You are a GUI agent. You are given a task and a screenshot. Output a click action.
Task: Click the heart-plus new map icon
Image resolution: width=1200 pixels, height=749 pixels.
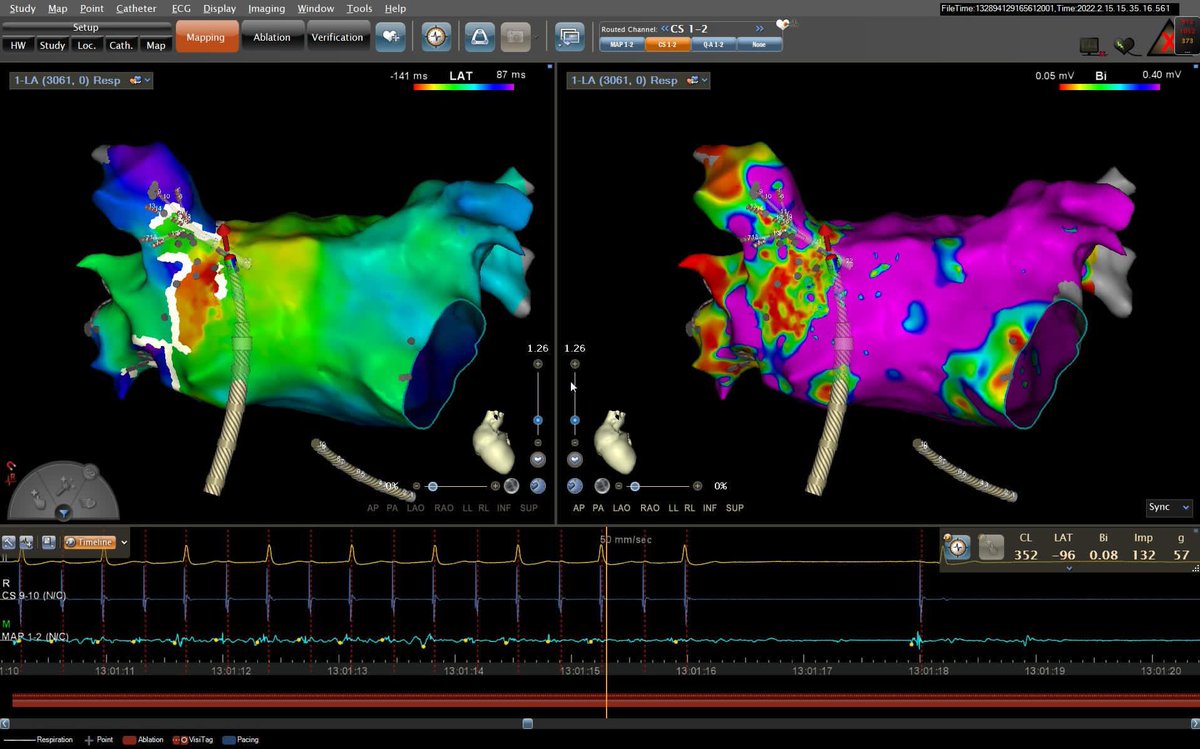[x=391, y=37]
